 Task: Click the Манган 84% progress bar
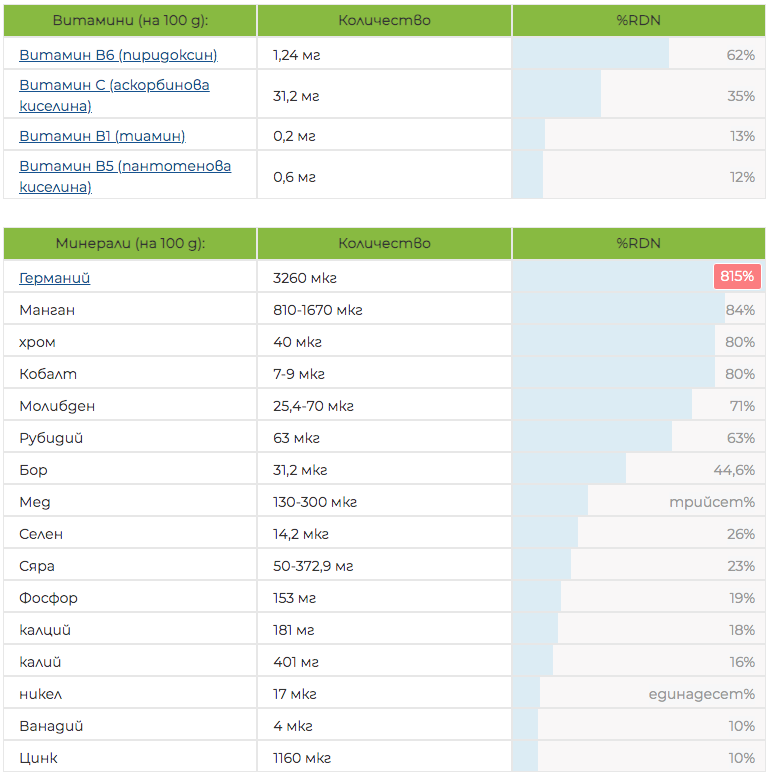pyautogui.click(x=618, y=310)
